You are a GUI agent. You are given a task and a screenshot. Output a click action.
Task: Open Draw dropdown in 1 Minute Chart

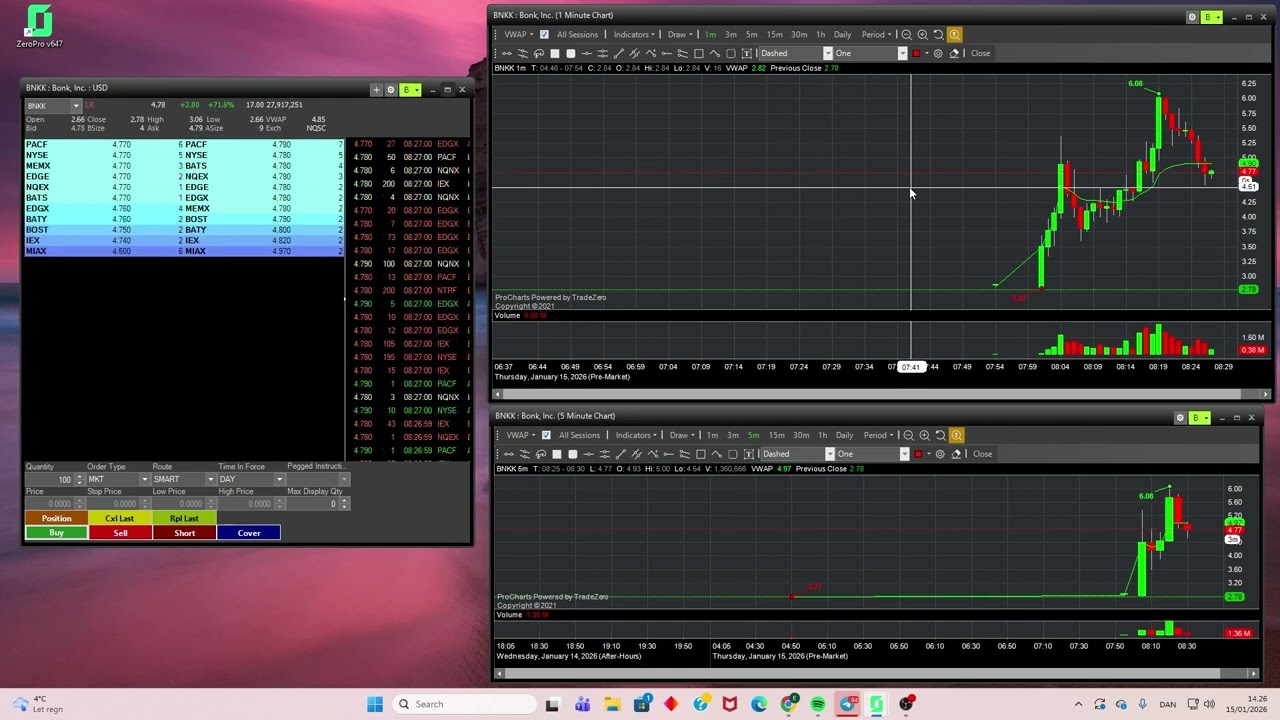coord(681,35)
